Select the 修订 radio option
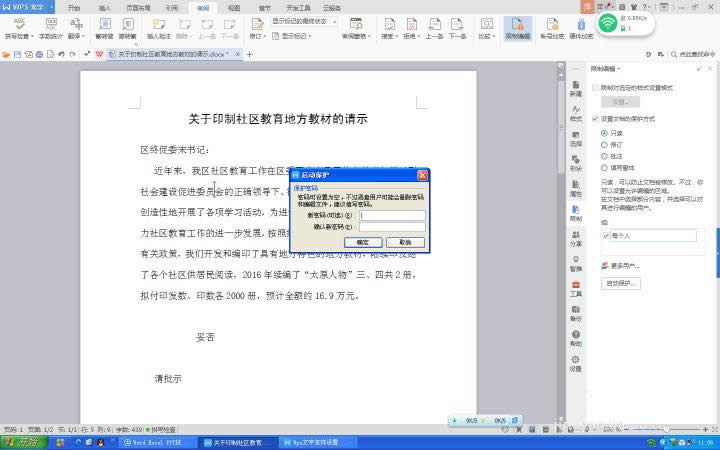Image resolution: width=720 pixels, height=450 pixels. [604, 144]
